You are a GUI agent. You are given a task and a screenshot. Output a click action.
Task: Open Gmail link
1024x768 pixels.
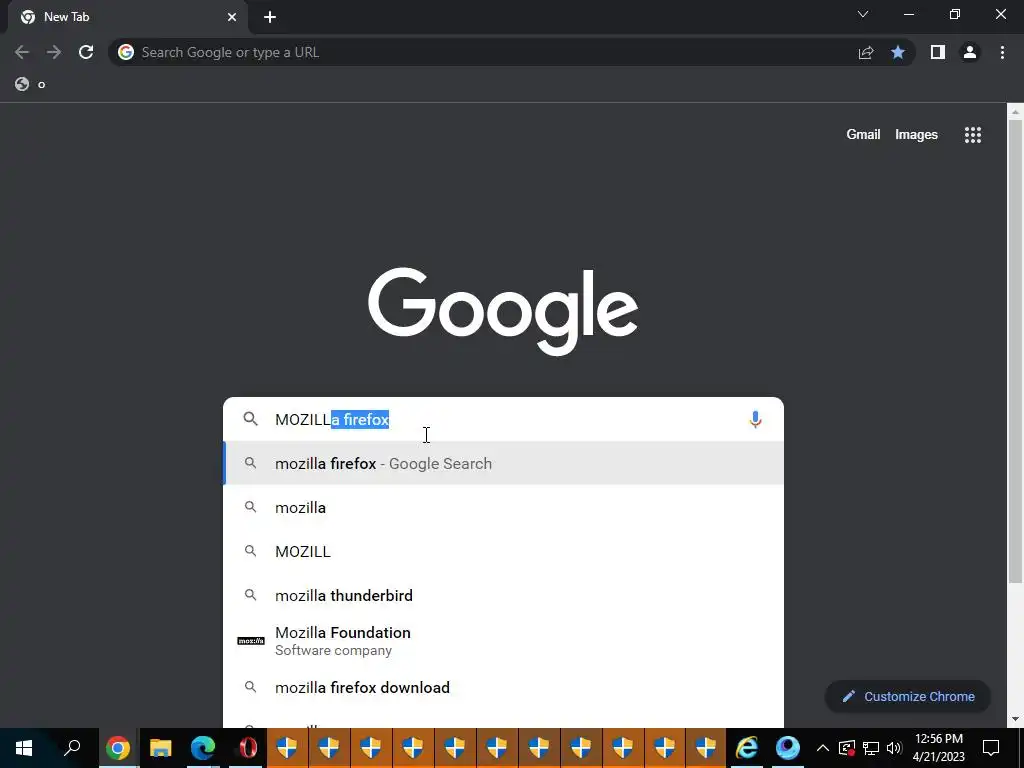863,135
